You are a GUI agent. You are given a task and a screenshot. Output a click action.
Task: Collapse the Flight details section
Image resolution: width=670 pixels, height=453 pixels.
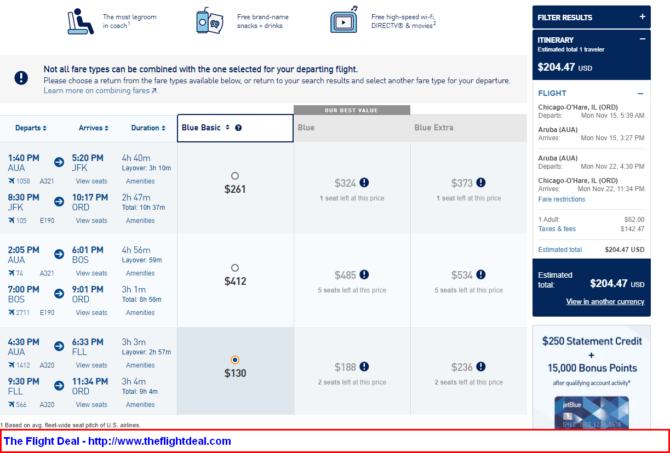coord(640,94)
